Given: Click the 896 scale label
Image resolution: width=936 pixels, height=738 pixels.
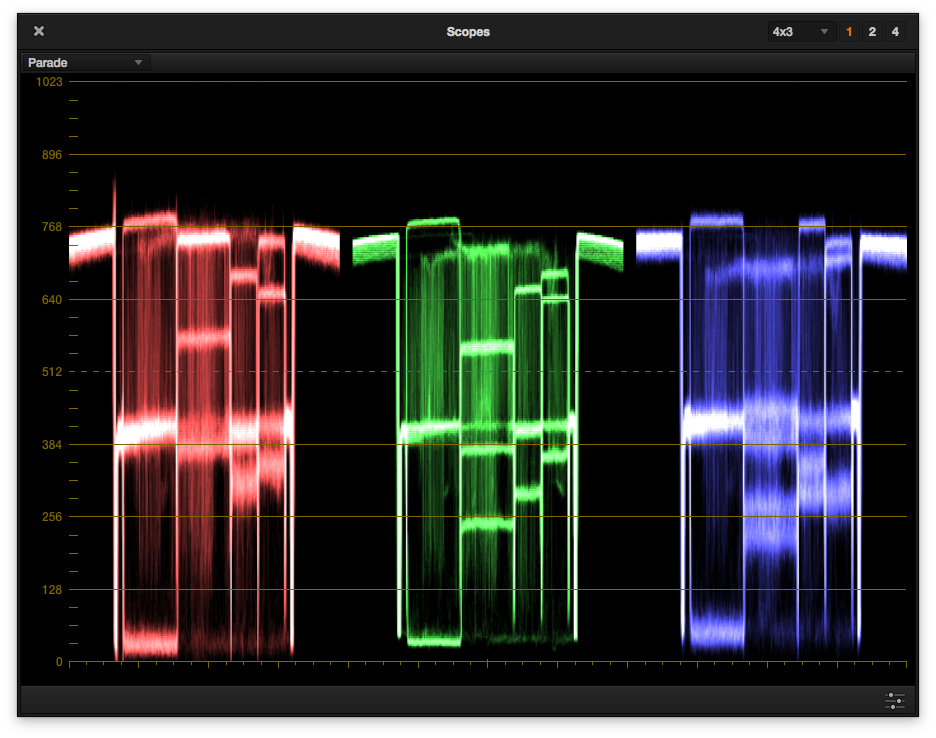Looking at the screenshot, I should (x=52, y=155).
